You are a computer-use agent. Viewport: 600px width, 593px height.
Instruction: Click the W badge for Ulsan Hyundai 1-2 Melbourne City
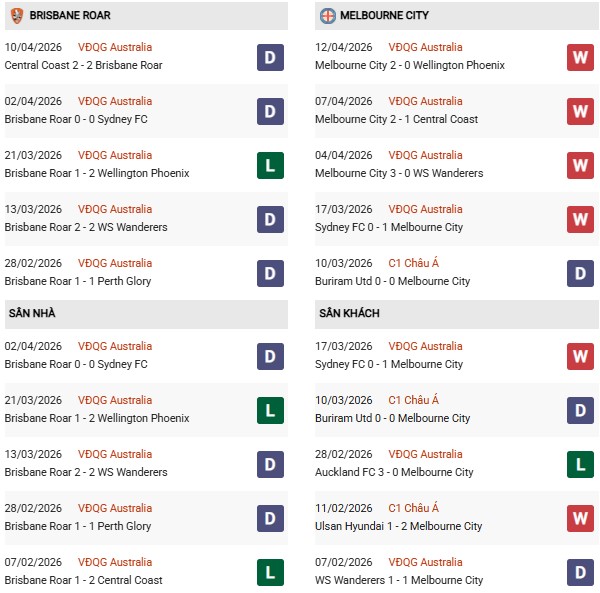point(580,518)
